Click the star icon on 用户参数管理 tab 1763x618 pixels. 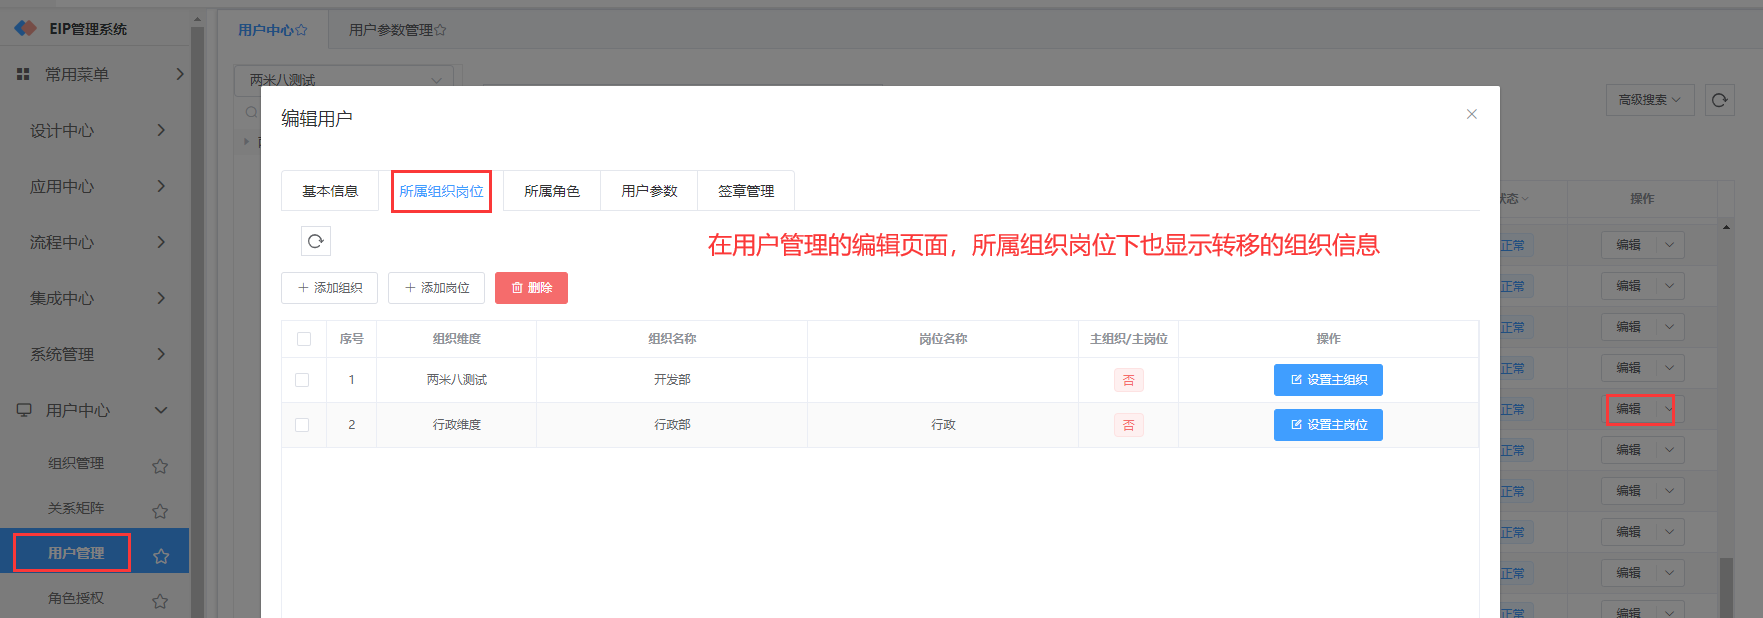[441, 31]
